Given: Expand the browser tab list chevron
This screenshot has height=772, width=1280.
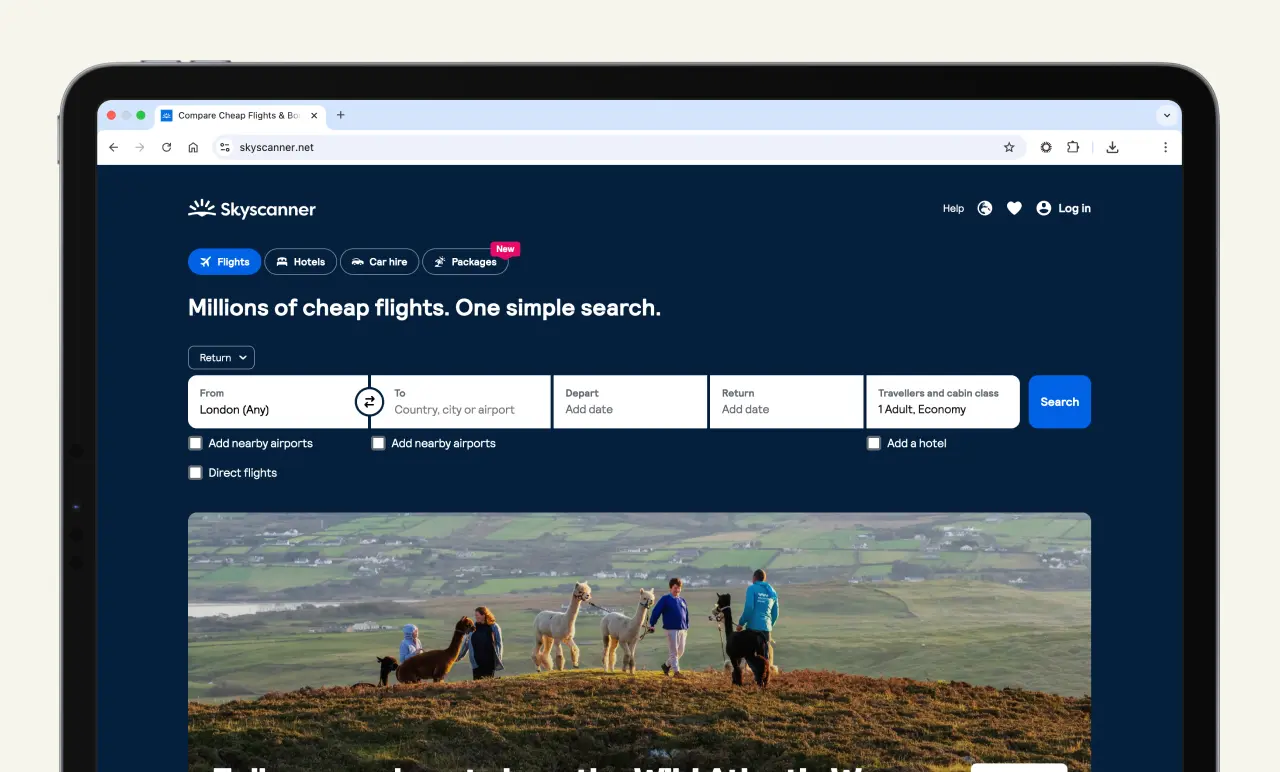Looking at the screenshot, I should point(1166,115).
